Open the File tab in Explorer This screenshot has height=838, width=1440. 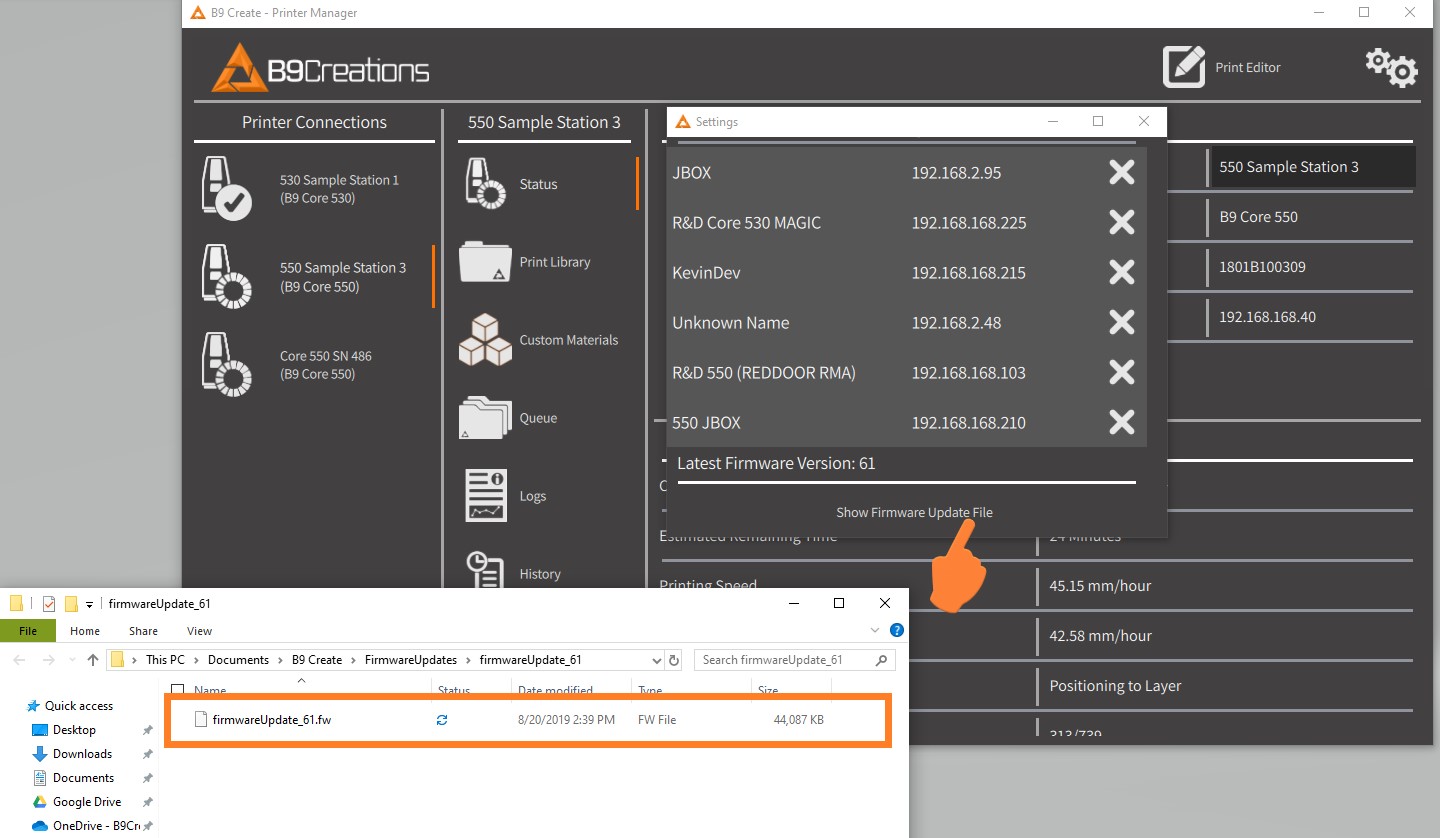tap(28, 631)
